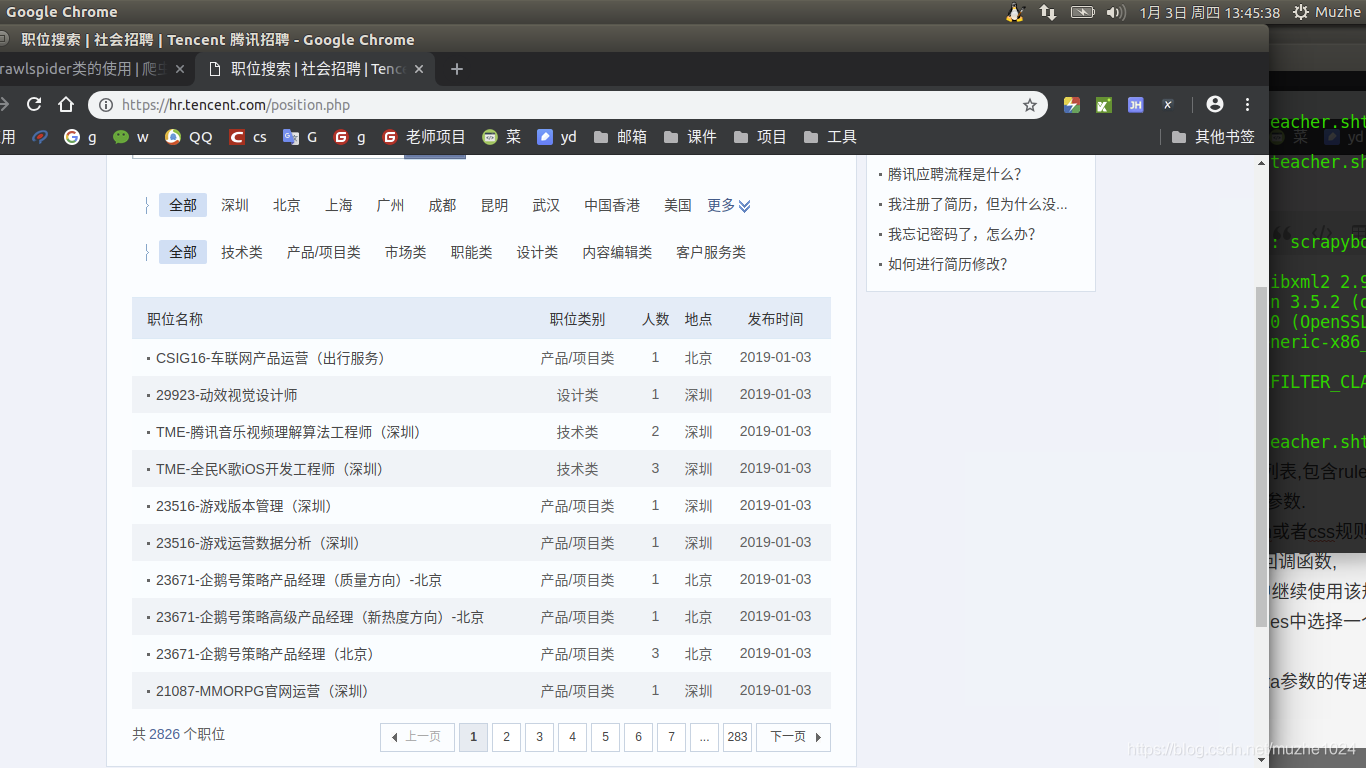Image resolution: width=1366 pixels, height=768 pixels.
Task: Open Chrome three-dot menu
Action: click(1247, 104)
